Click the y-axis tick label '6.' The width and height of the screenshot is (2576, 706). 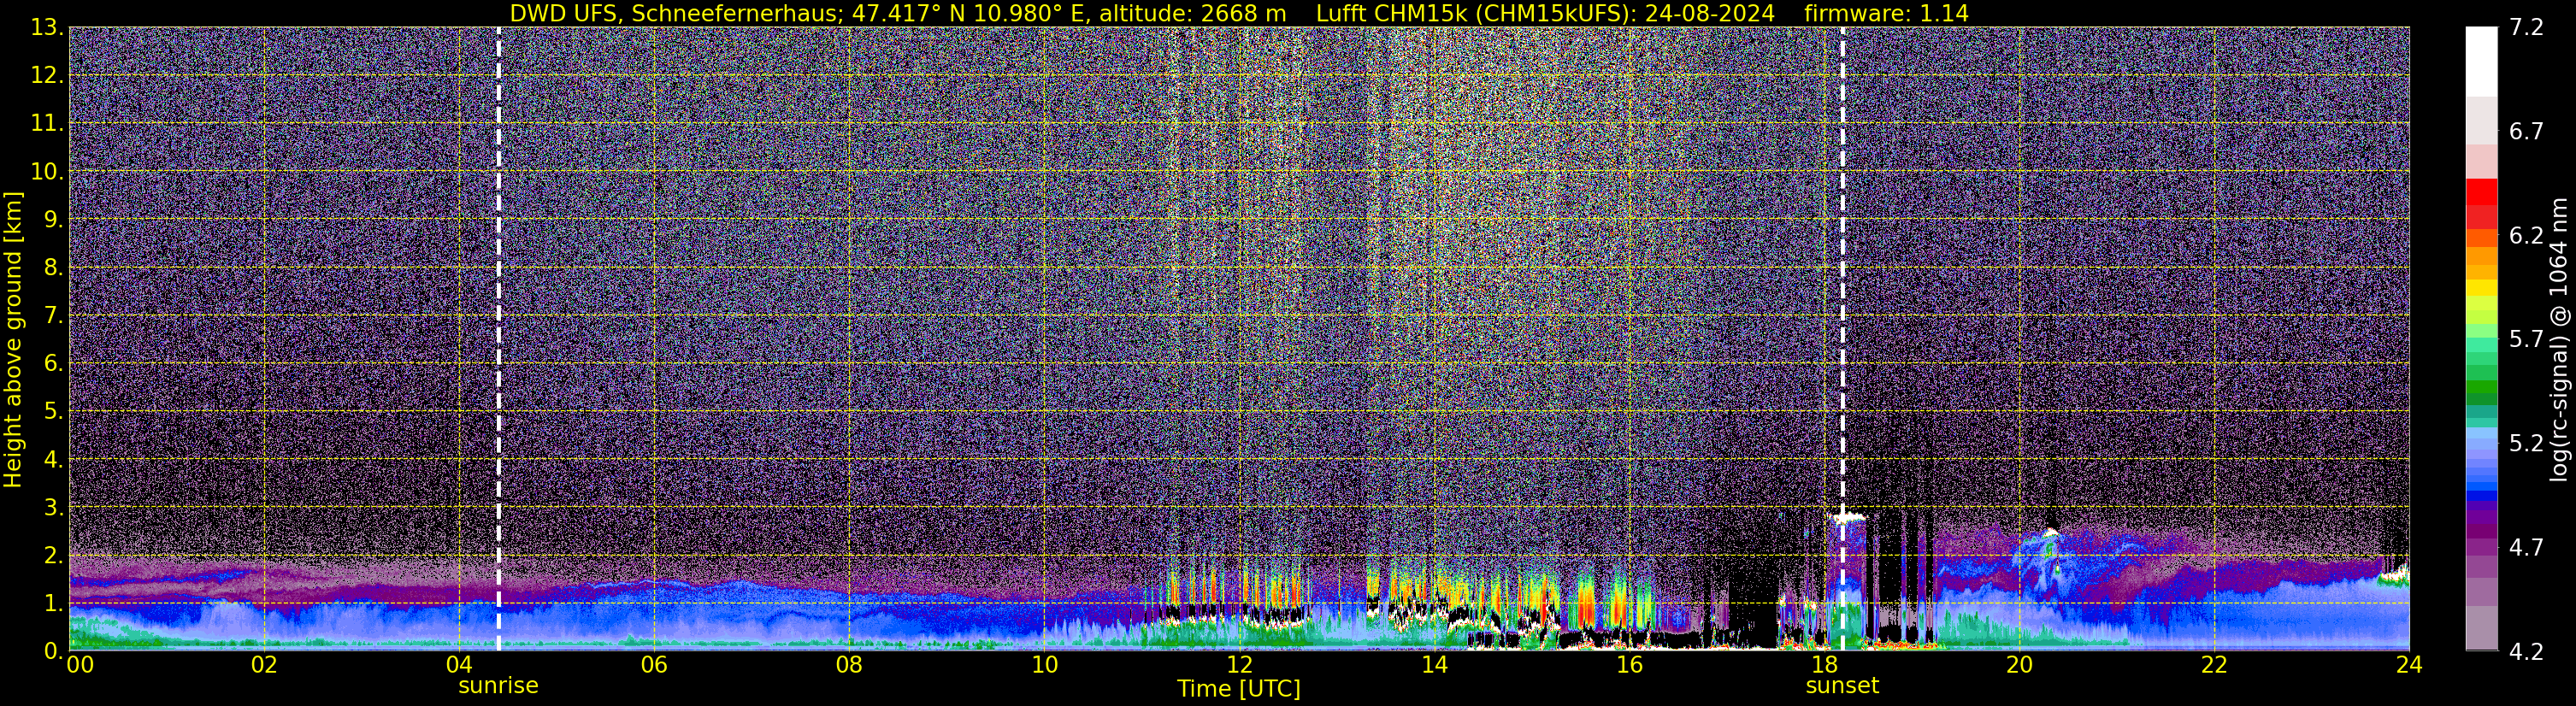[x=53, y=364]
